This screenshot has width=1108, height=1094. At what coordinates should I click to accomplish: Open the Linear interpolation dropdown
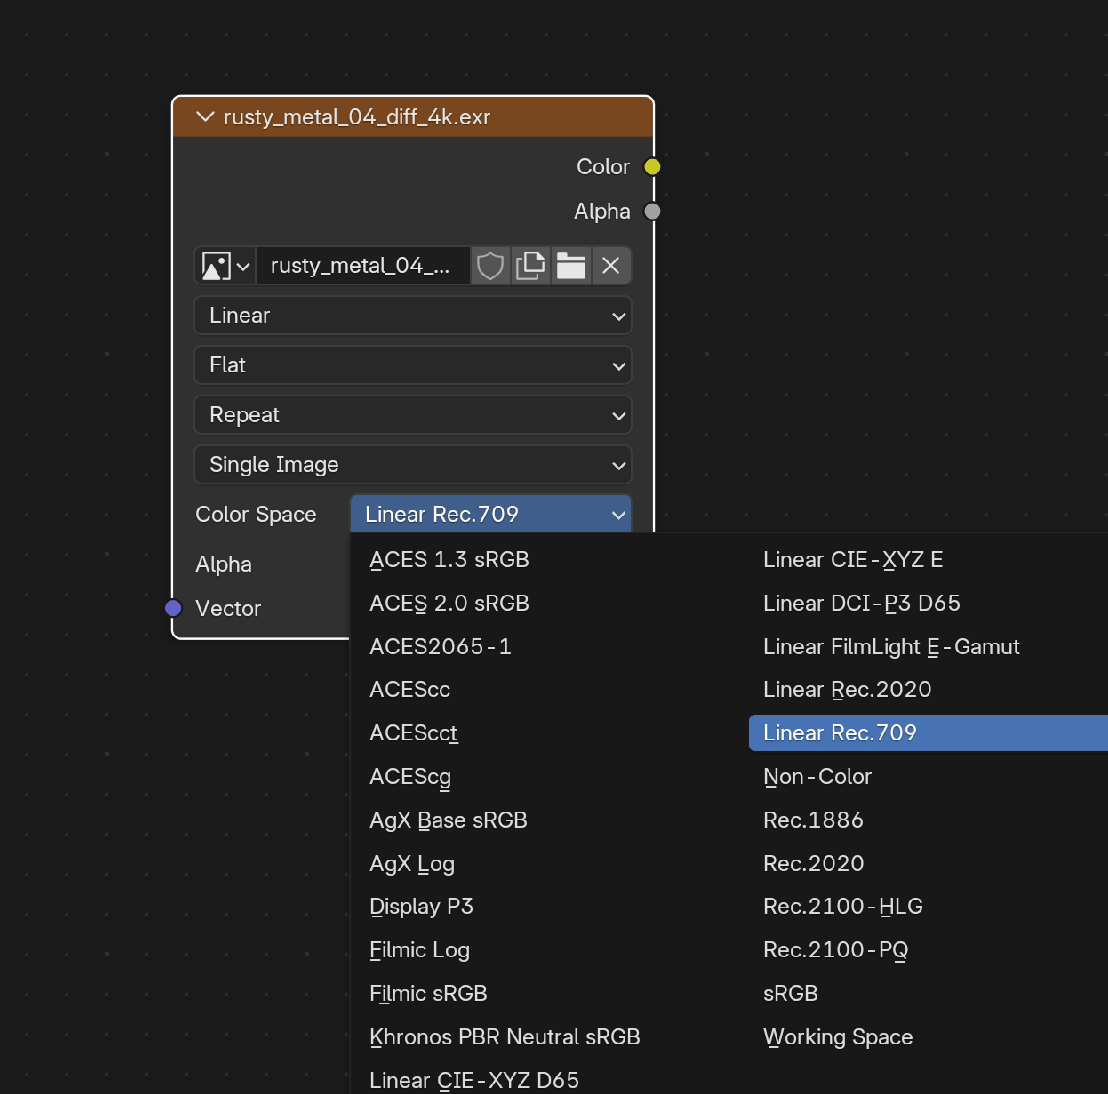[412, 316]
